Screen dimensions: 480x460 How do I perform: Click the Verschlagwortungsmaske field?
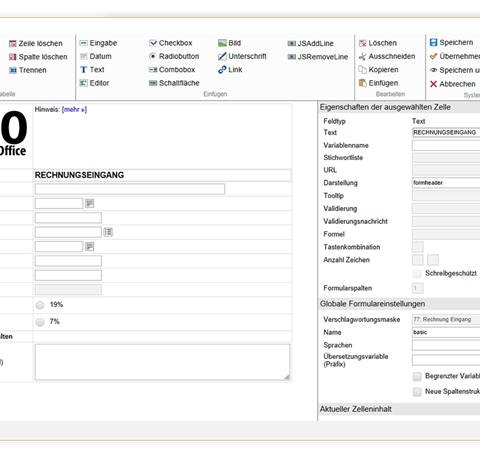tap(446, 319)
